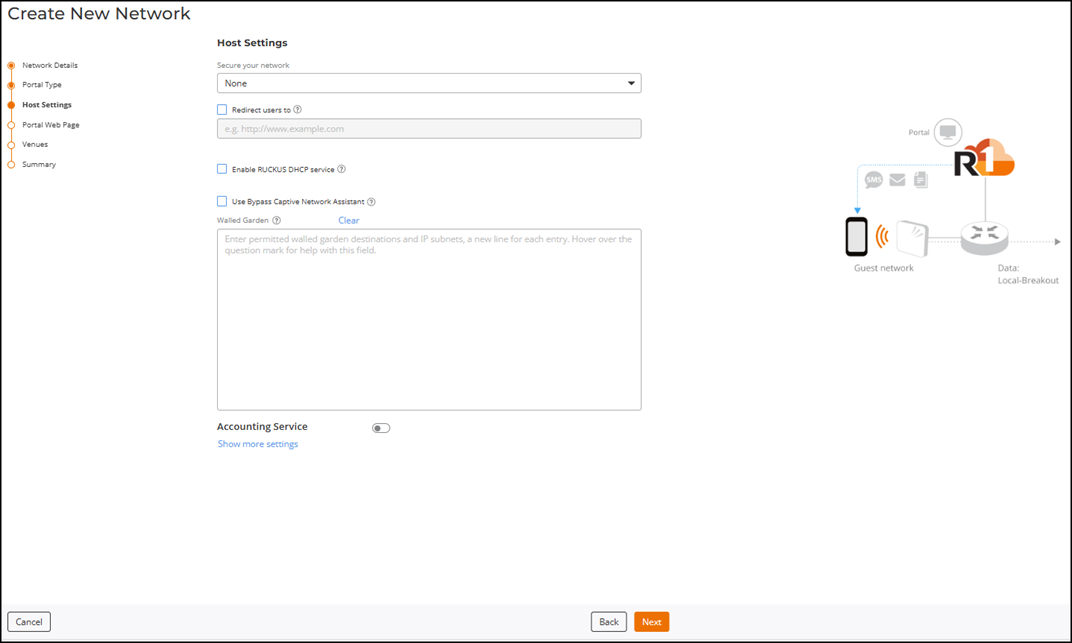1072x643 pixels.
Task: Expand Show more settings
Action: tap(258, 444)
